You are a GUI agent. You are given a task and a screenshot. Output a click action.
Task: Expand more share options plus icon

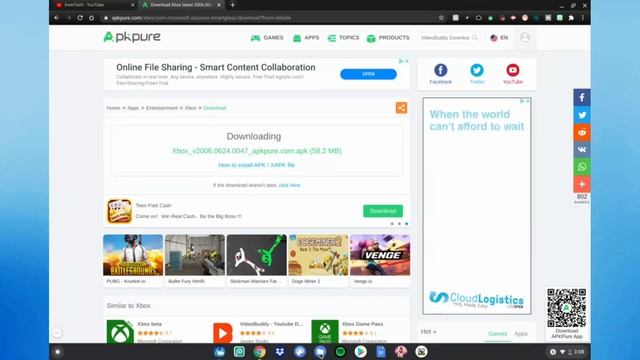click(582, 184)
